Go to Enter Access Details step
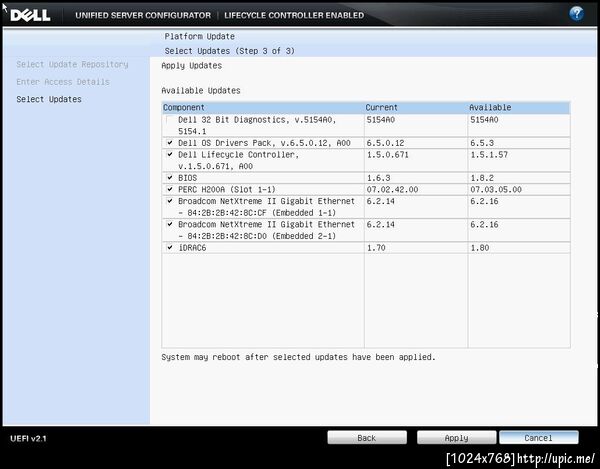Screen dimensions: 600x469 coord(63,81)
